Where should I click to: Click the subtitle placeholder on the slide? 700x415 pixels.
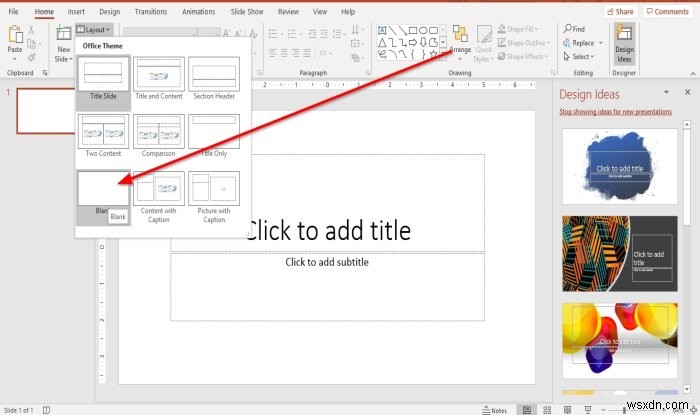(327, 286)
